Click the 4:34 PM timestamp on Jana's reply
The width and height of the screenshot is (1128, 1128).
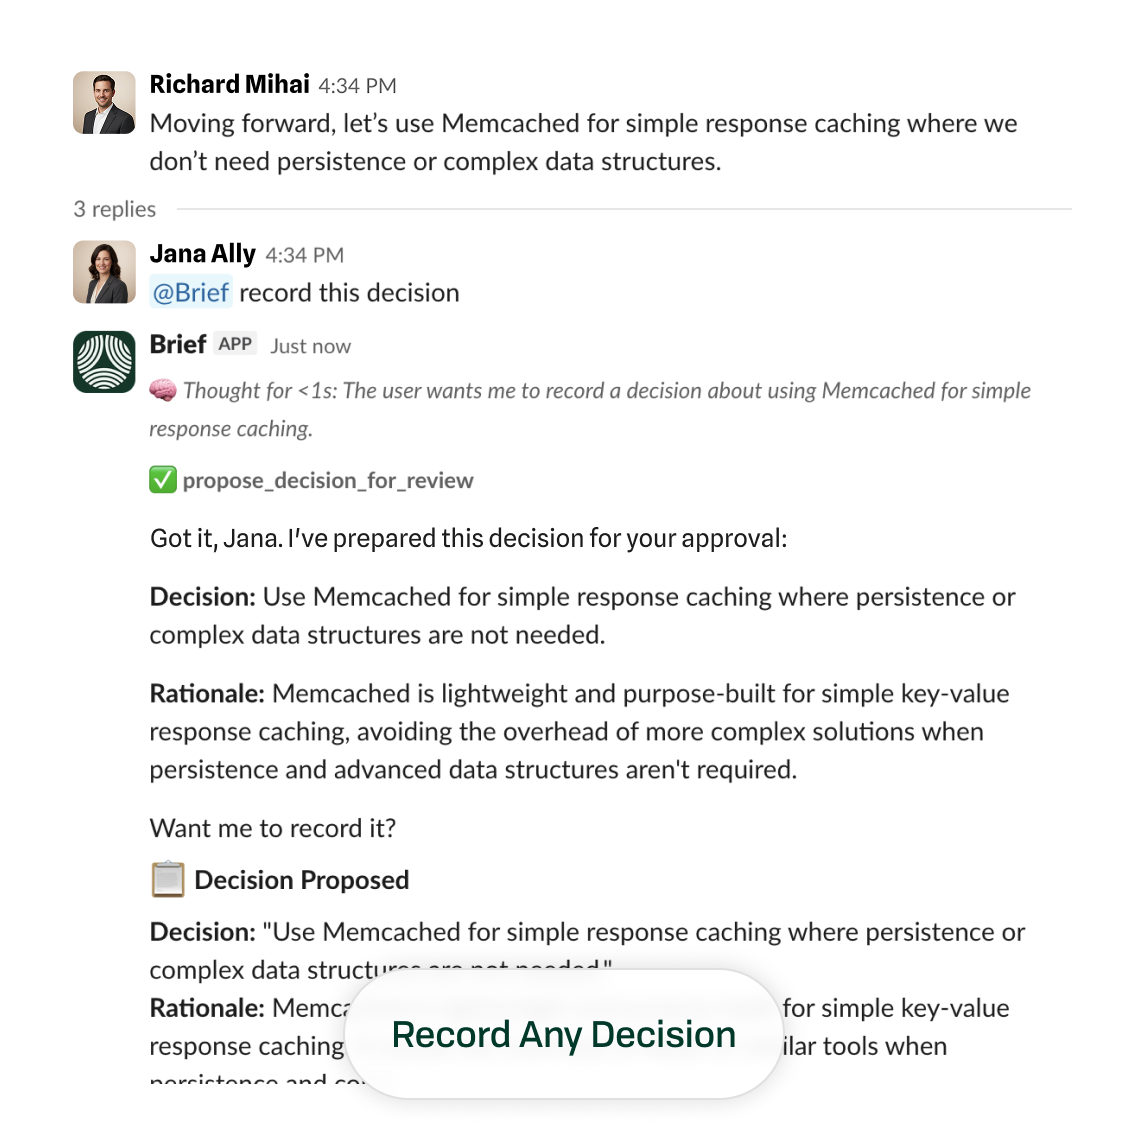click(304, 255)
